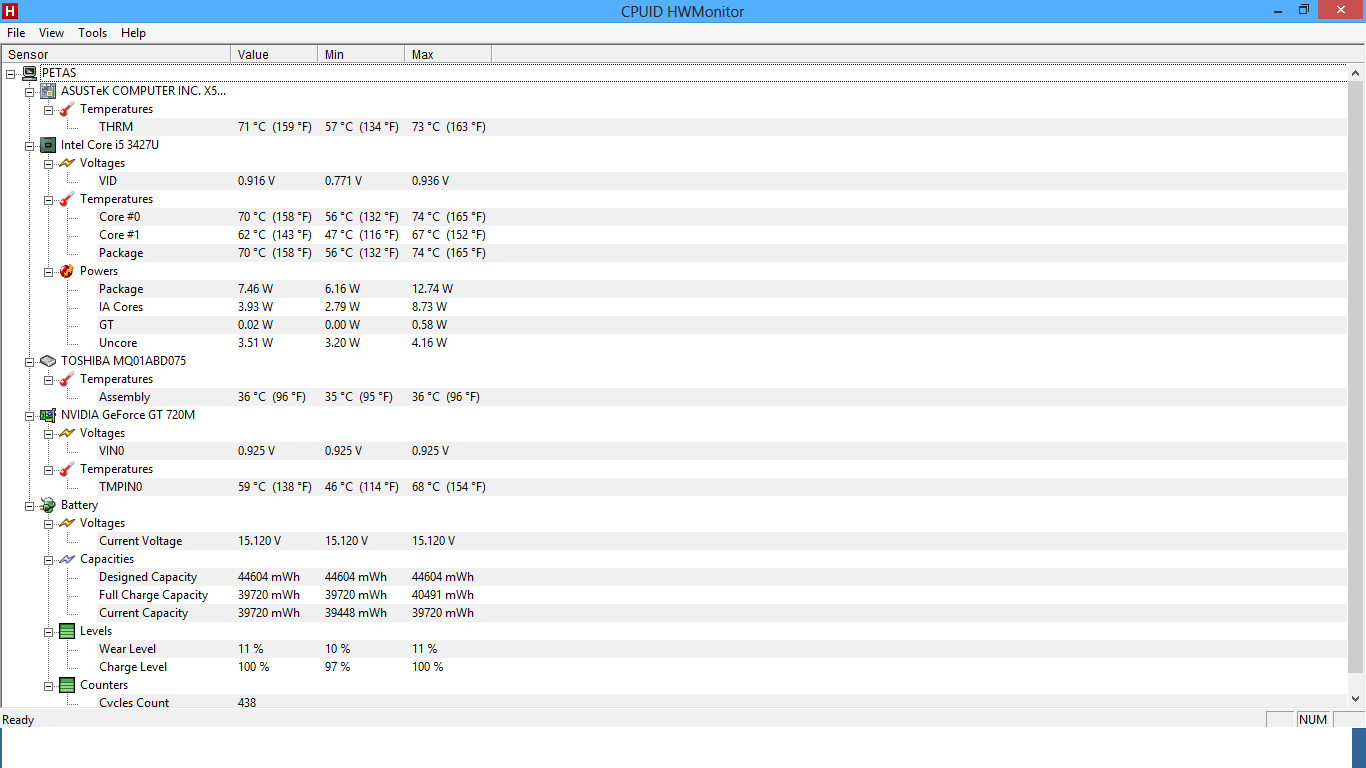Open the File menu

(x=16, y=33)
